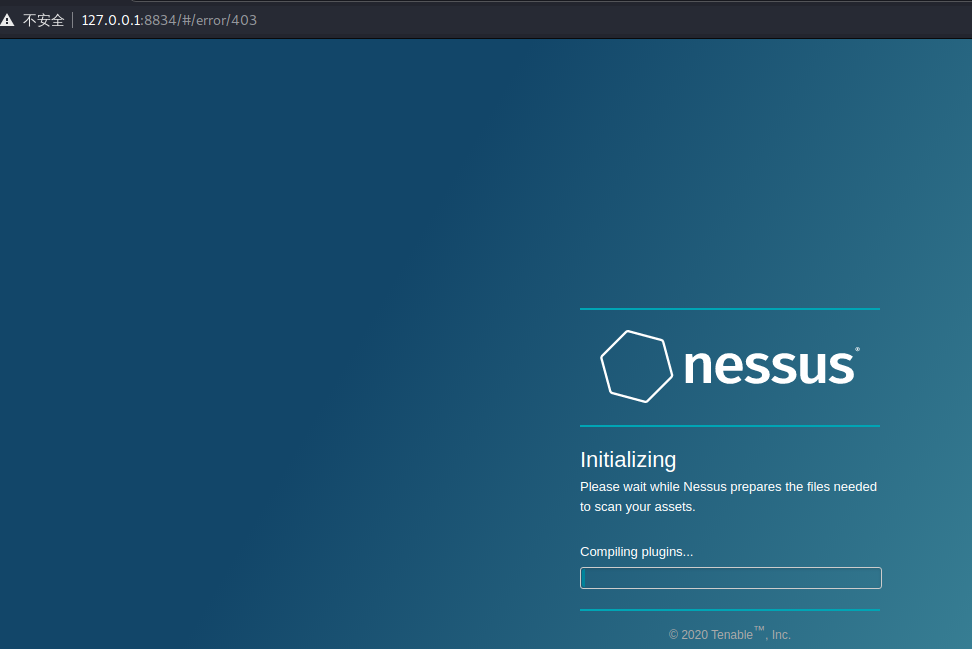Viewport: 972px width, 649px height.
Task: Click the Compiling plugins progress bar
Action: [731, 578]
